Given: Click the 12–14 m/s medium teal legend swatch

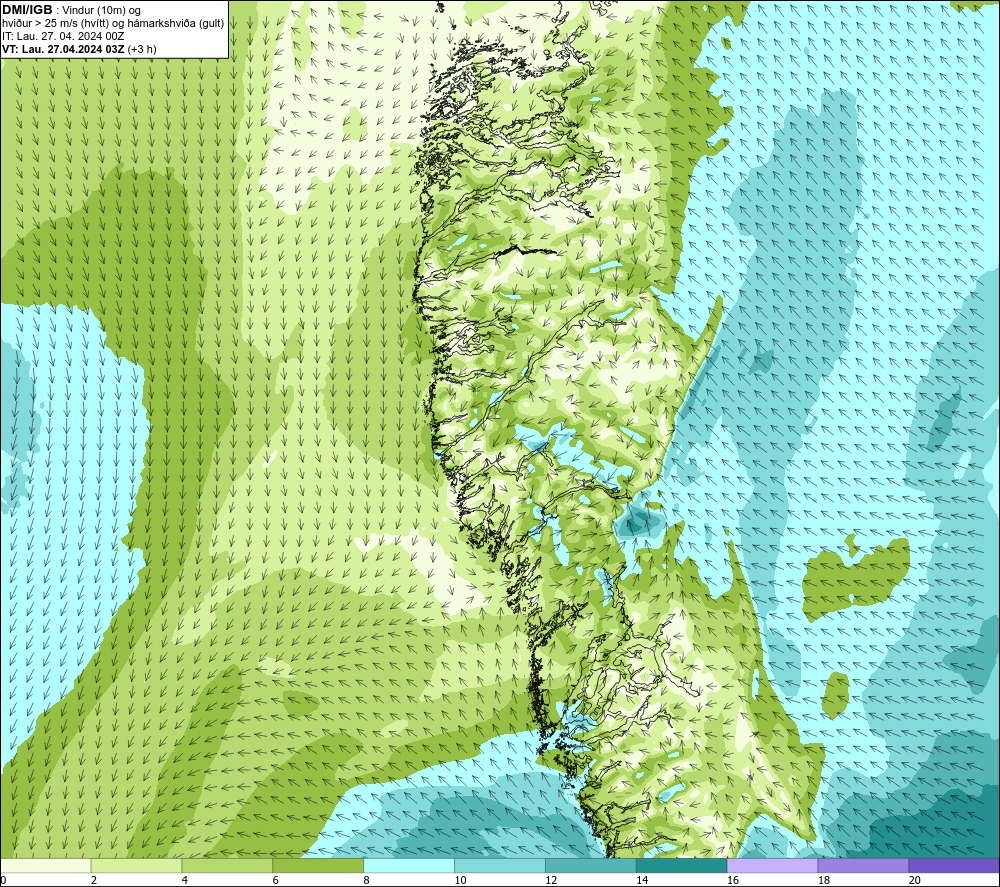Looking at the screenshot, I should [x=591, y=865].
